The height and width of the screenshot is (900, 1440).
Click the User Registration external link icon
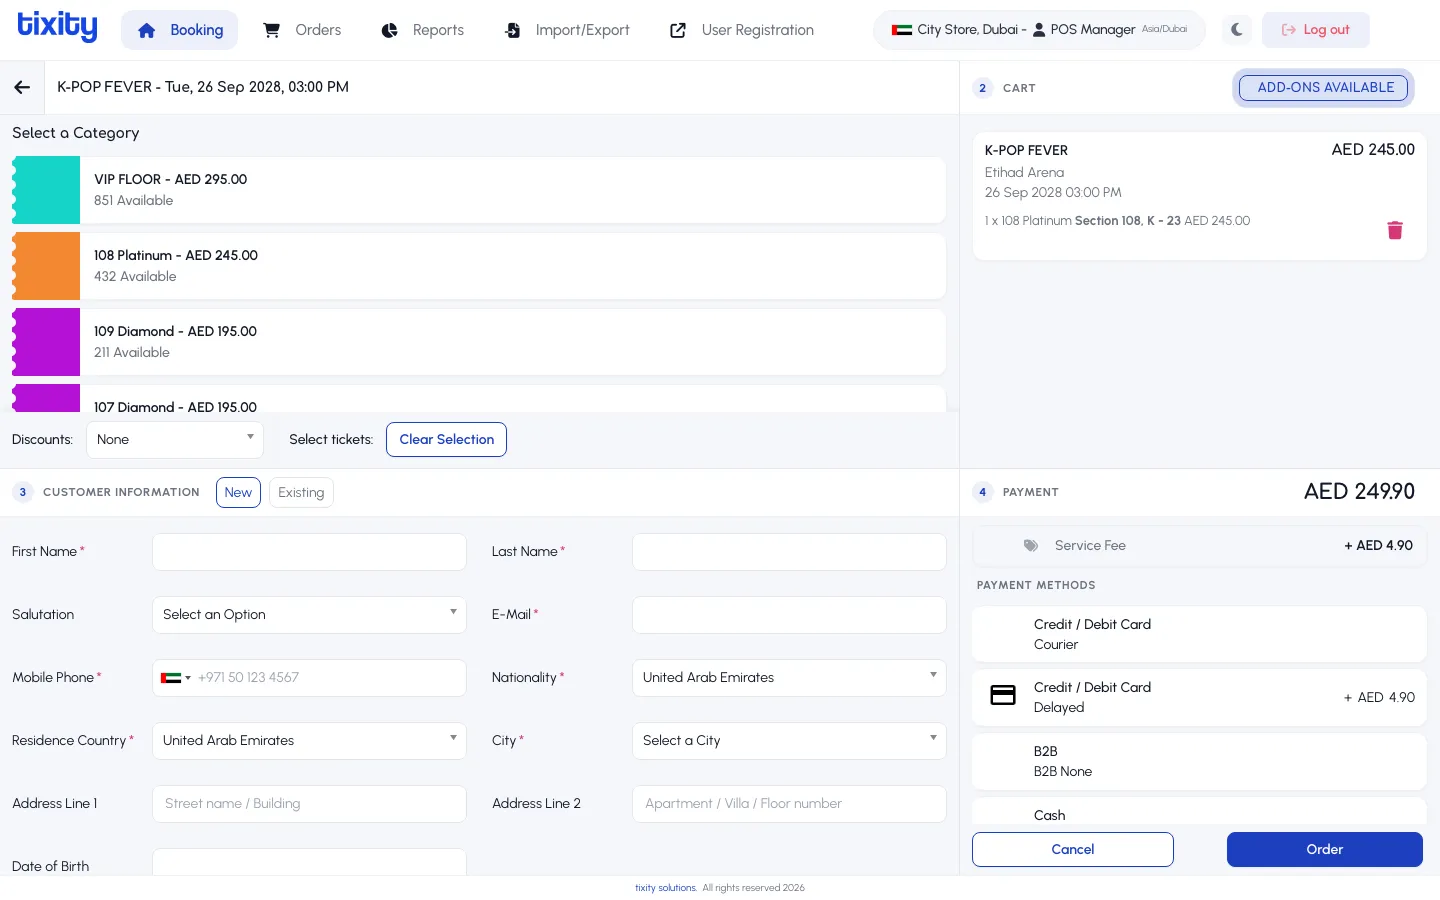(x=678, y=30)
